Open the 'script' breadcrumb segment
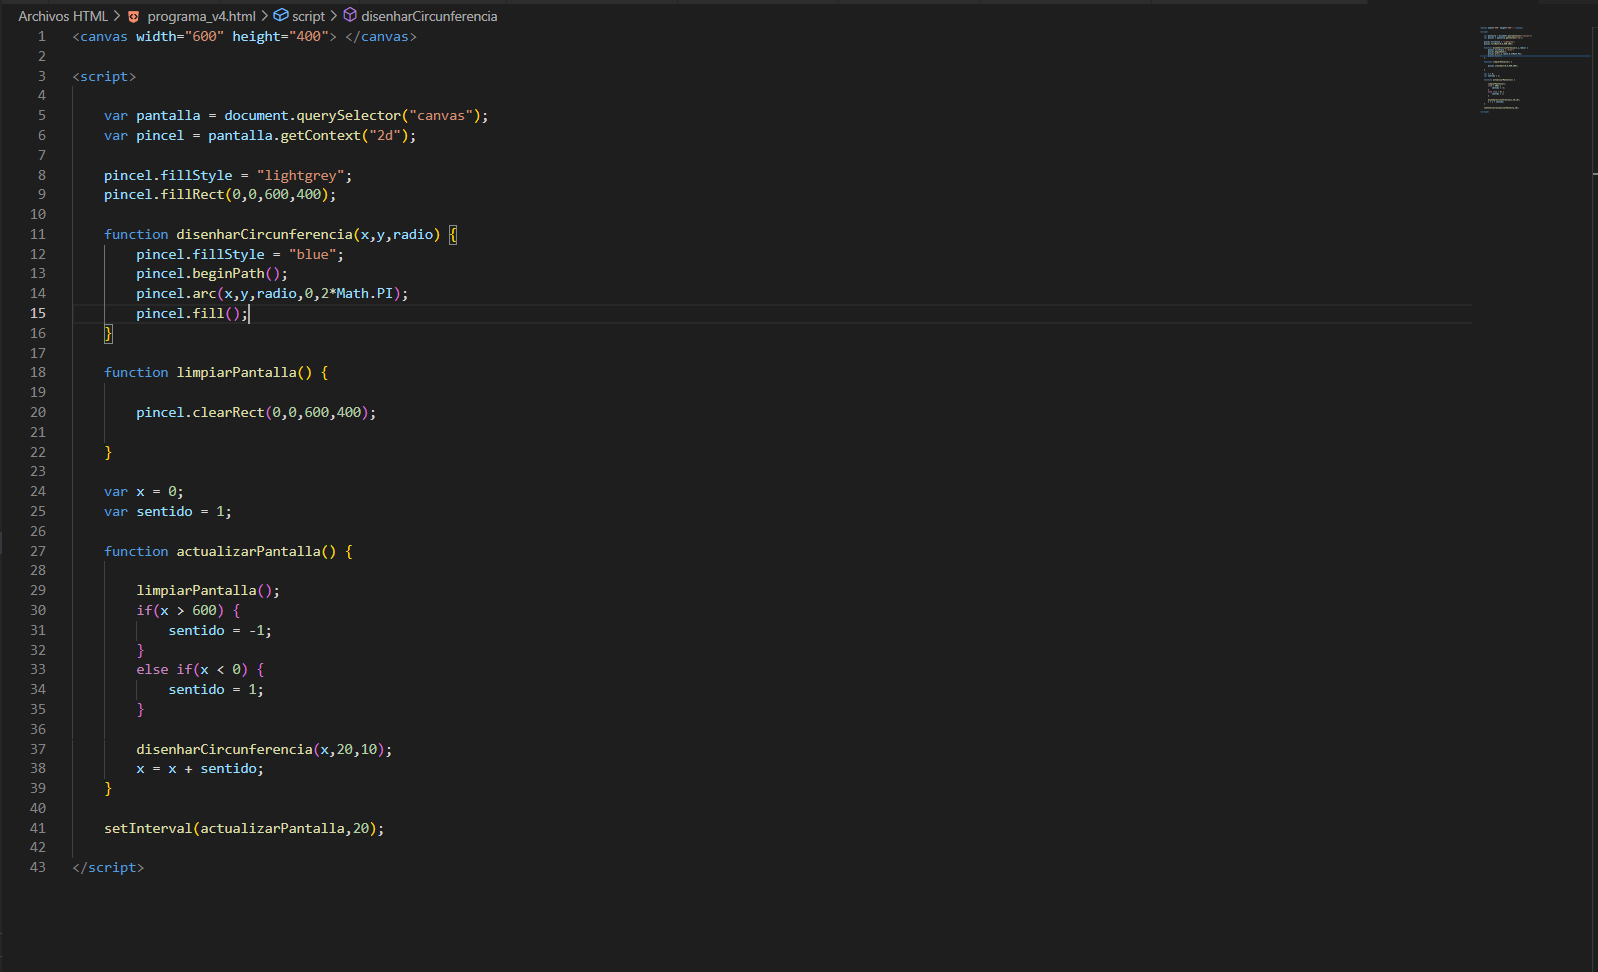Screen dimensions: 1598x972 tap(308, 16)
